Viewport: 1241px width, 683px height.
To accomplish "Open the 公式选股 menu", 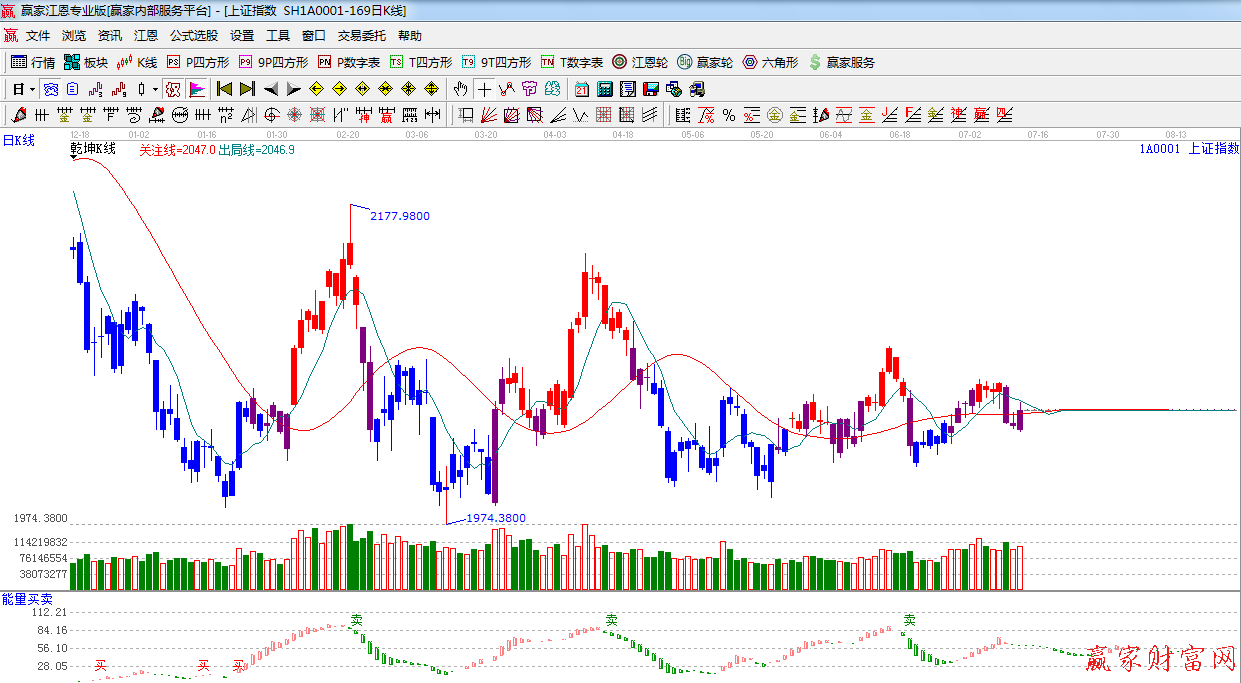I will [x=193, y=36].
